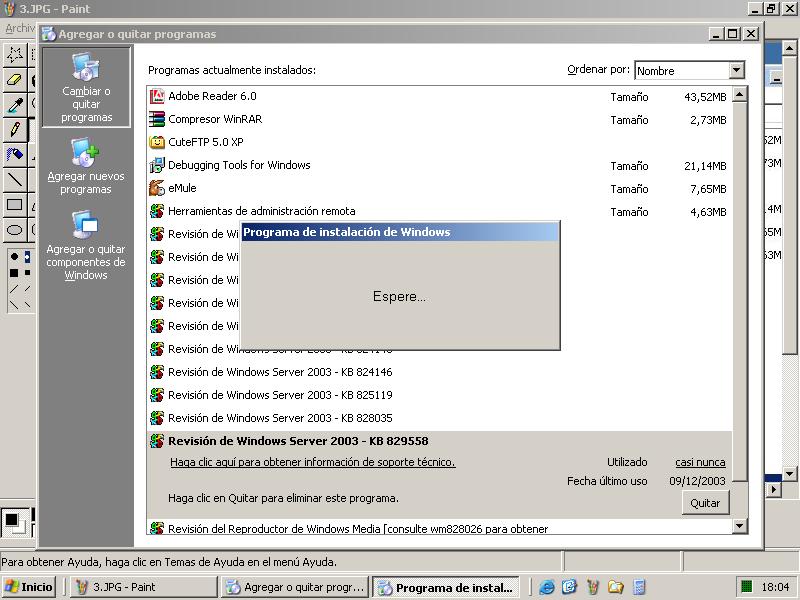800x600 pixels.
Task: Click the 7,65MB size value
Action: [x=708, y=189]
